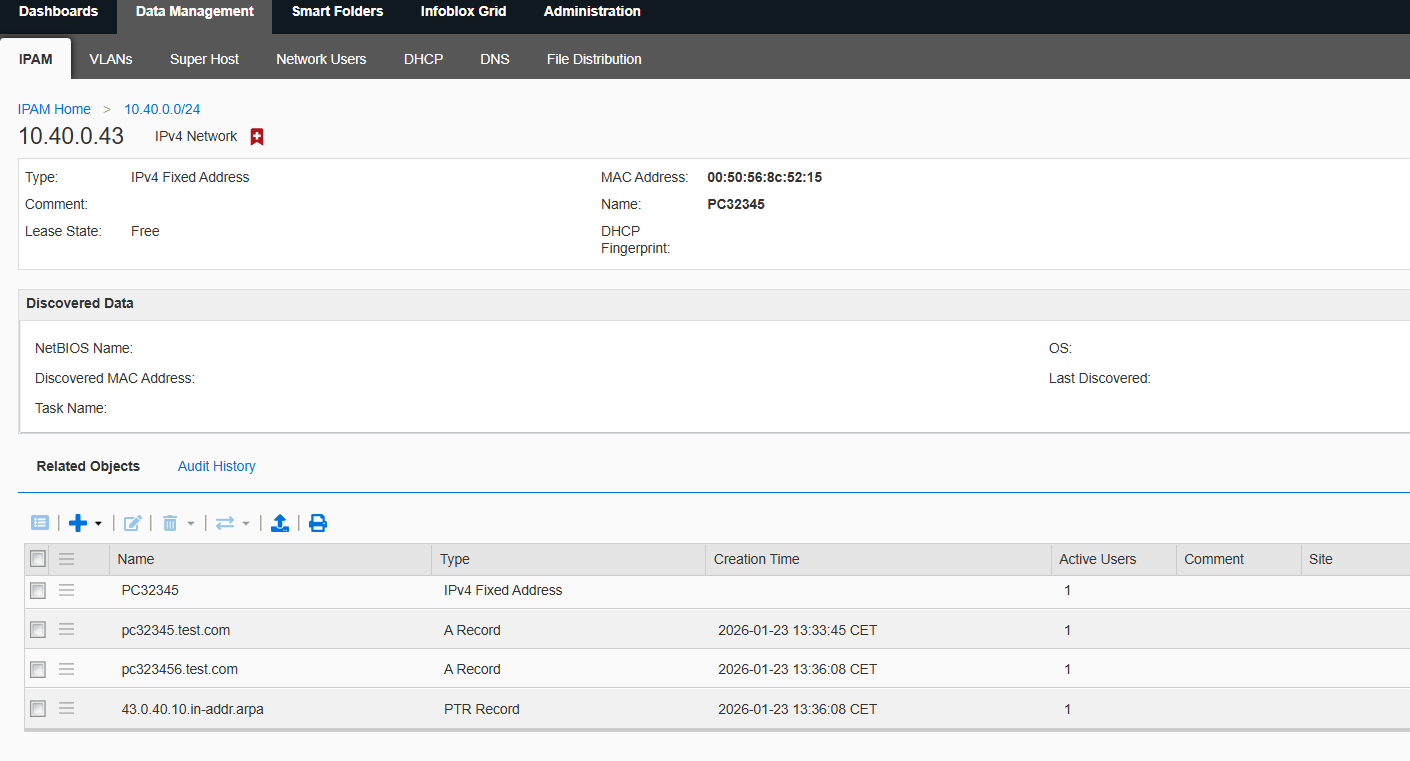Click the Lease State value Free
The width and height of the screenshot is (1410, 761).
145,231
